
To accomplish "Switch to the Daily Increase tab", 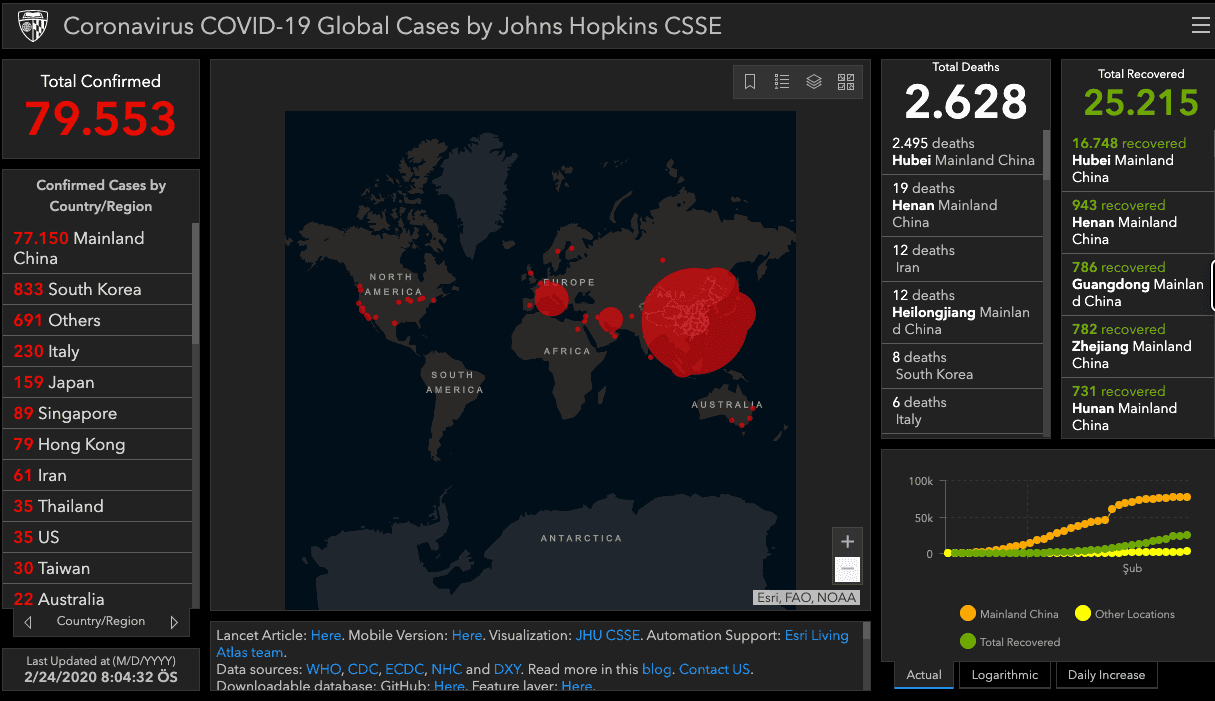I will coord(1106,675).
